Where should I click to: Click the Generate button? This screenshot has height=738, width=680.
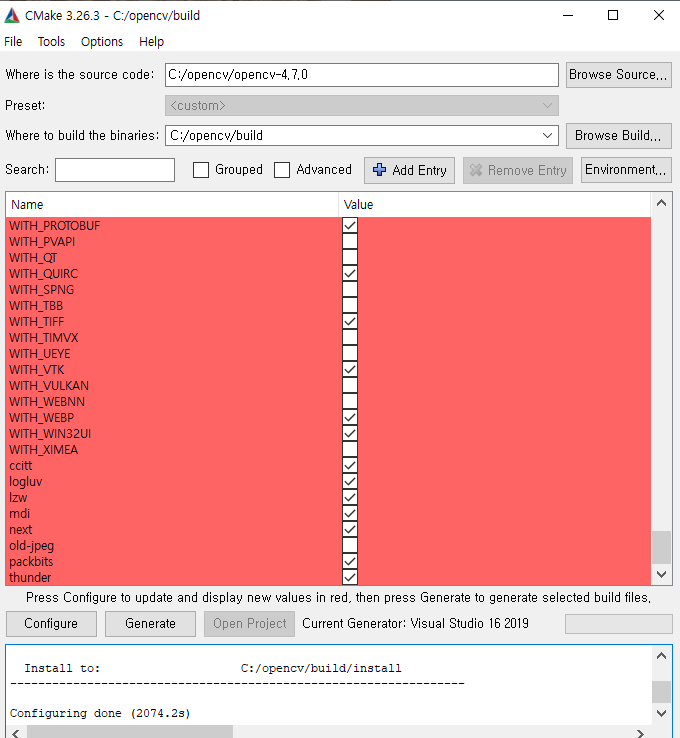point(150,624)
